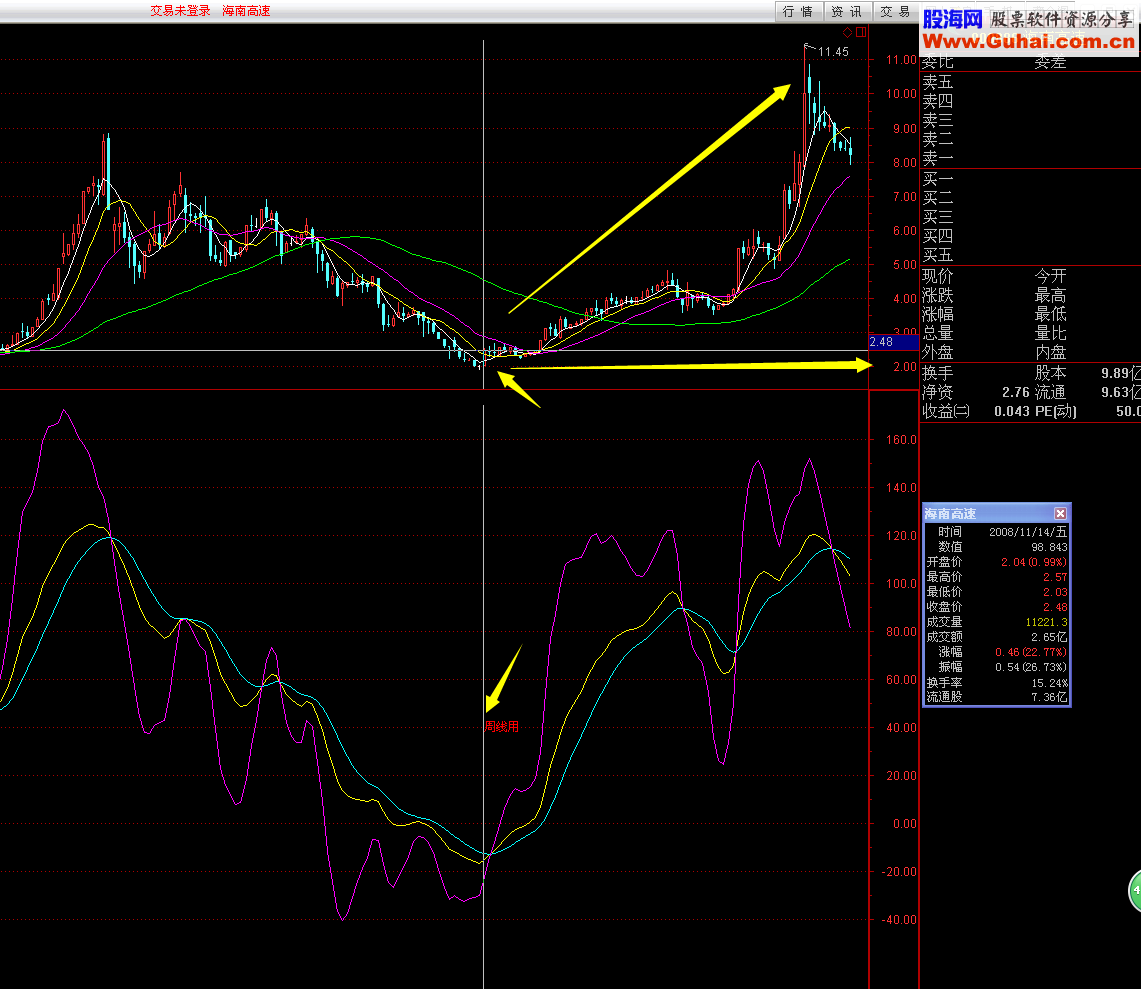Click the 成交量 value 11221.3
This screenshot has height=989, width=1141.
tap(1046, 622)
